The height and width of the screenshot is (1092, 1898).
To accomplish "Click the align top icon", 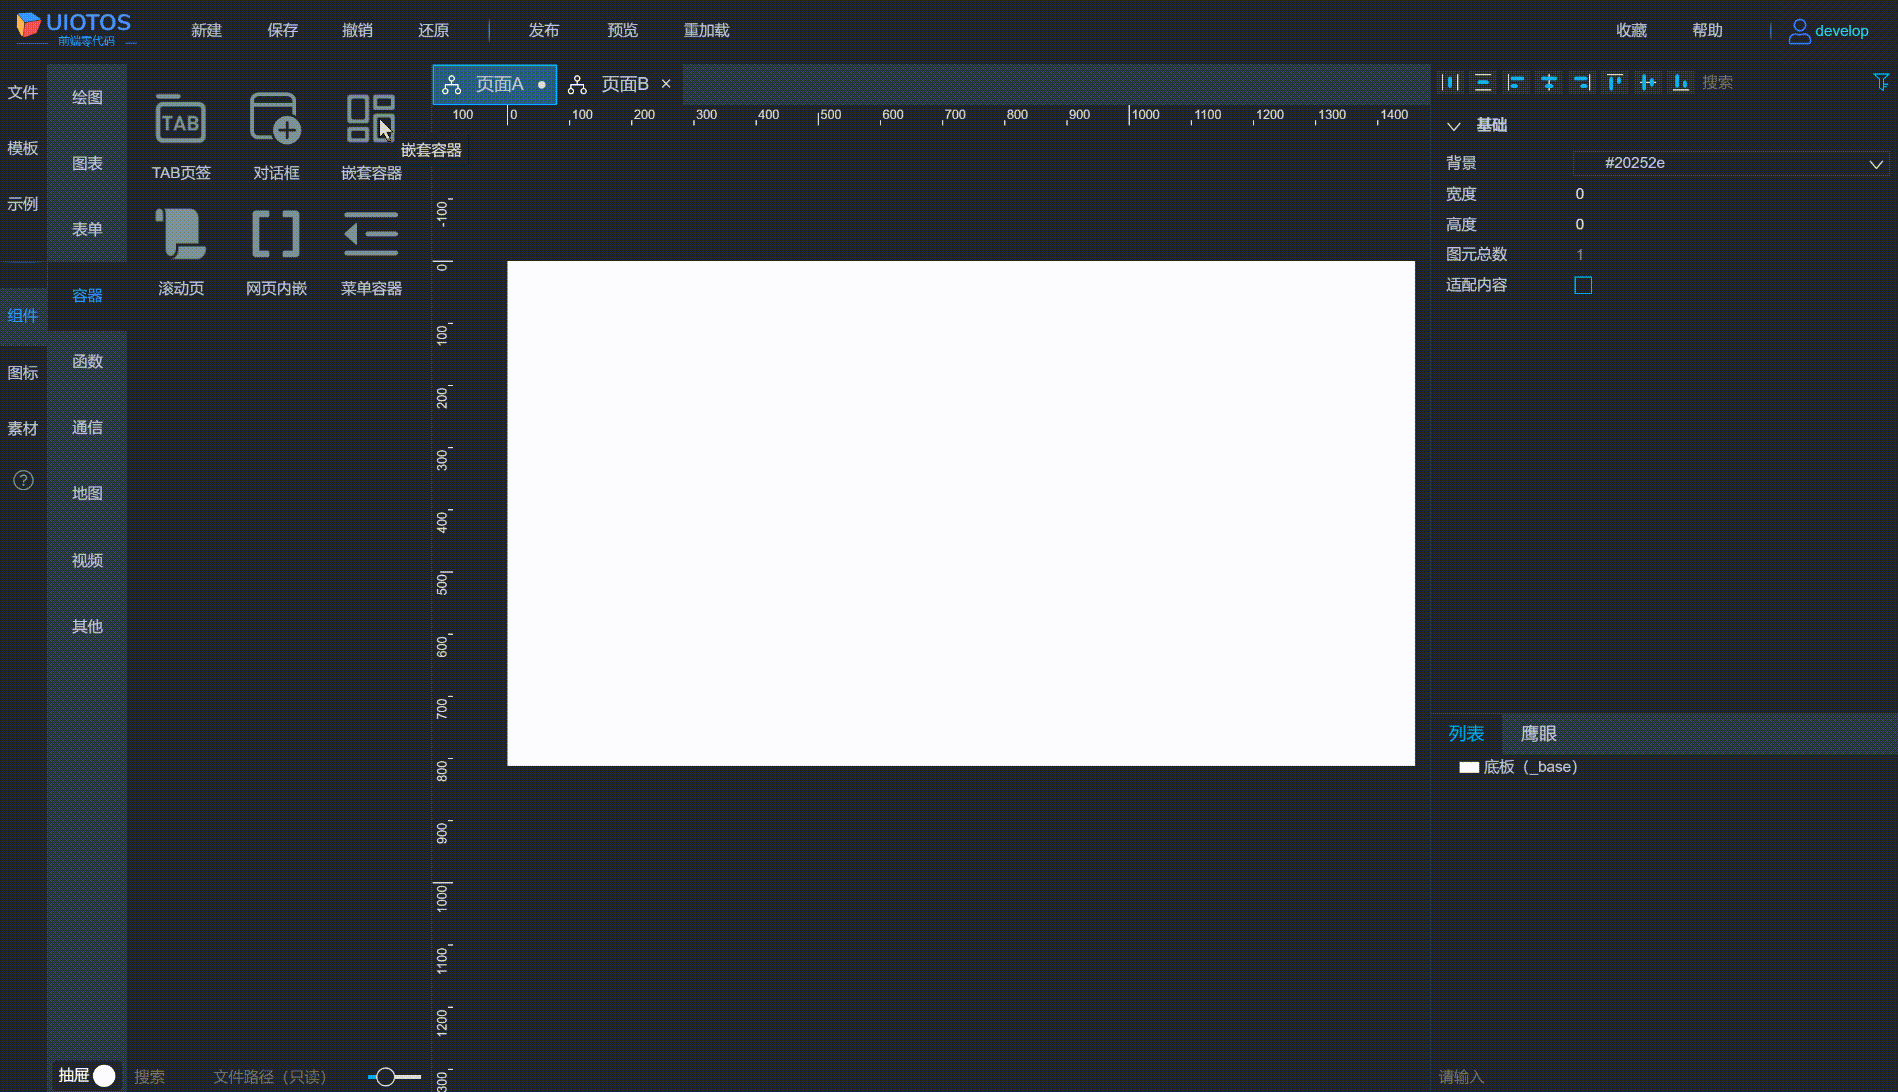I will pyautogui.click(x=1615, y=82).
